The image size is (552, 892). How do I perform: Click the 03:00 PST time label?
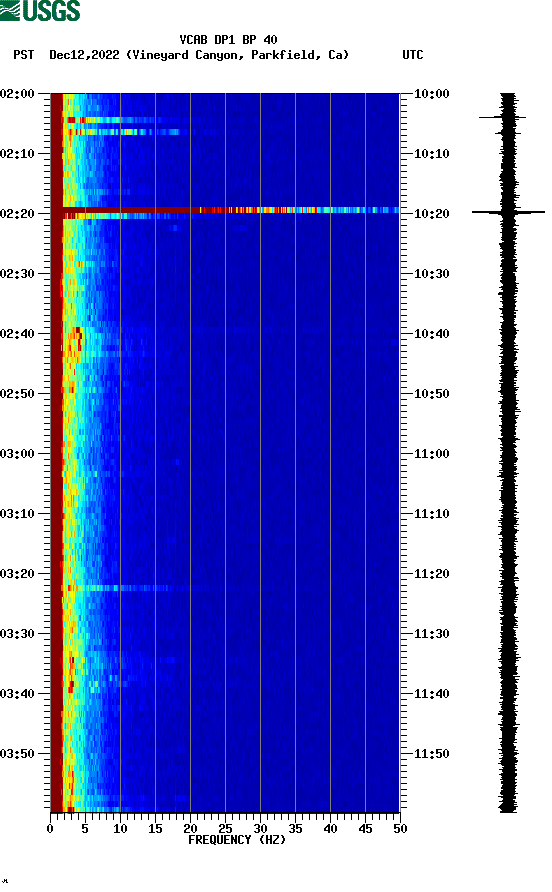[17, 454]
